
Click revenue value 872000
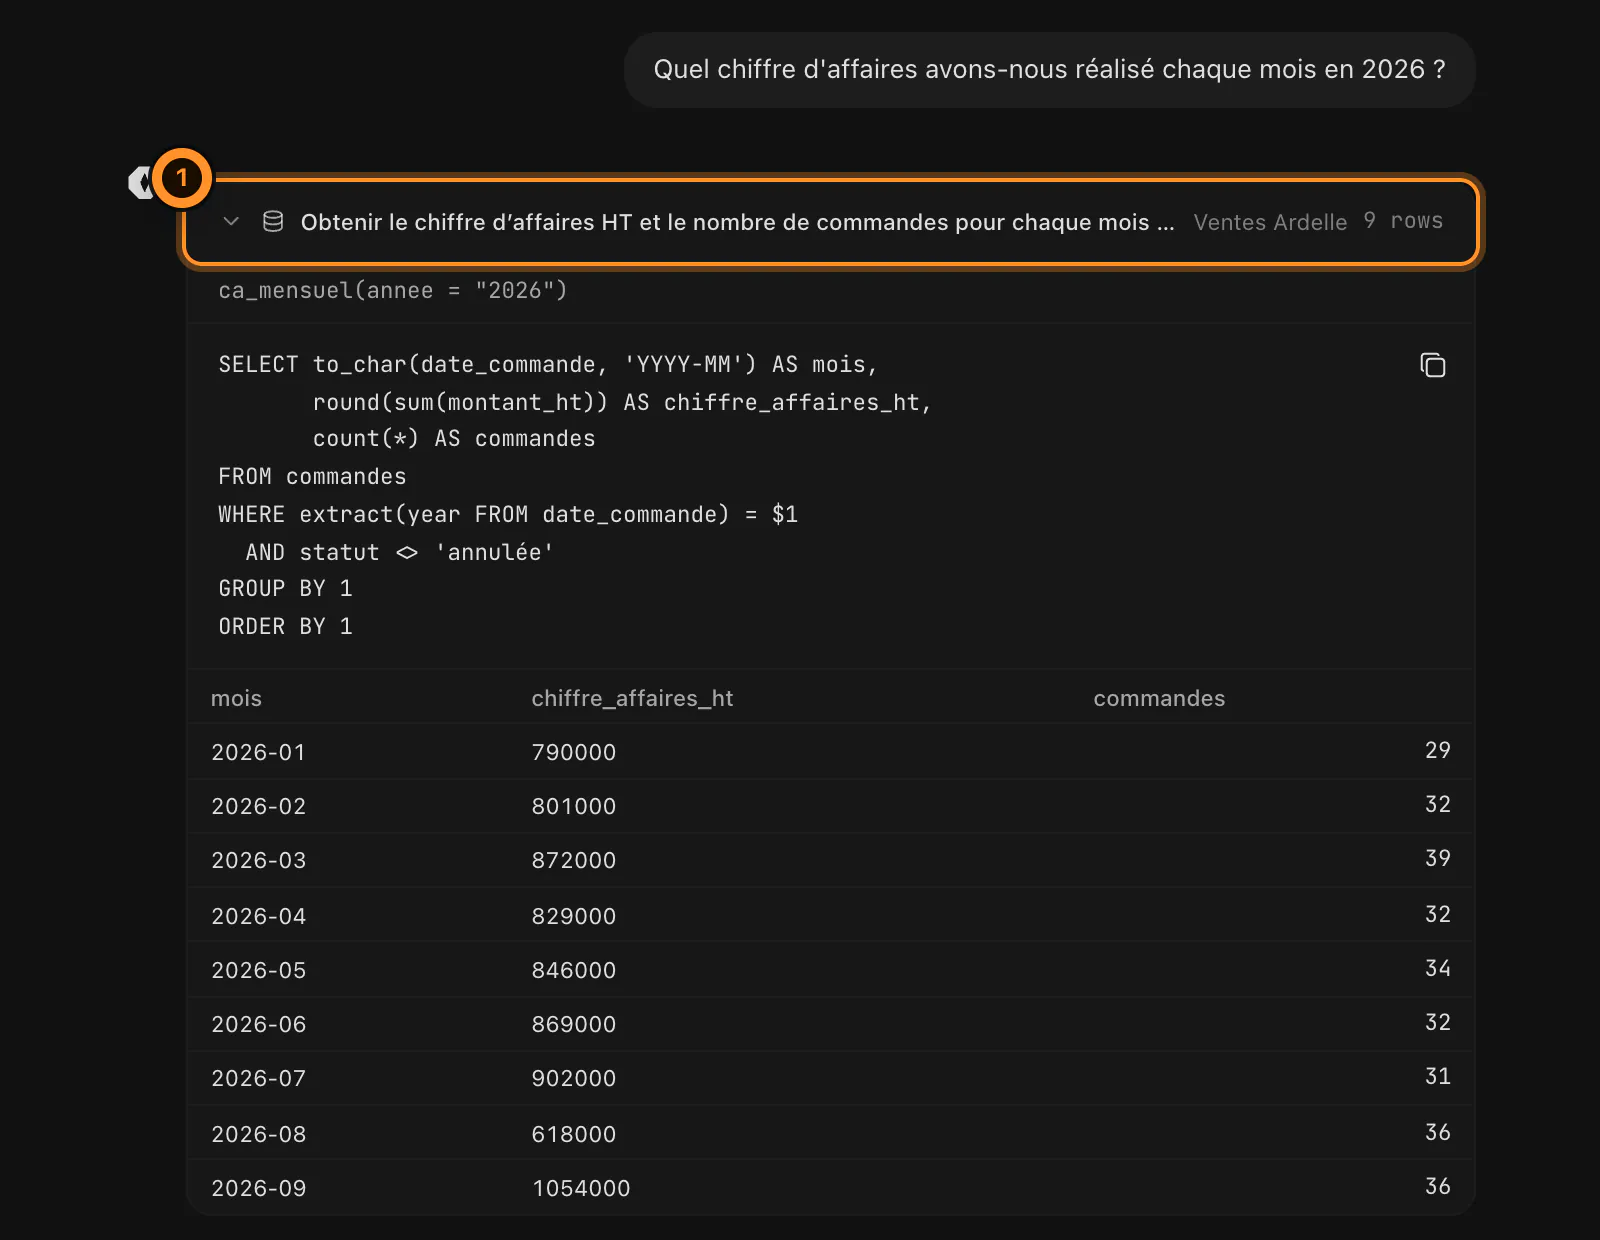click(574, 860)
